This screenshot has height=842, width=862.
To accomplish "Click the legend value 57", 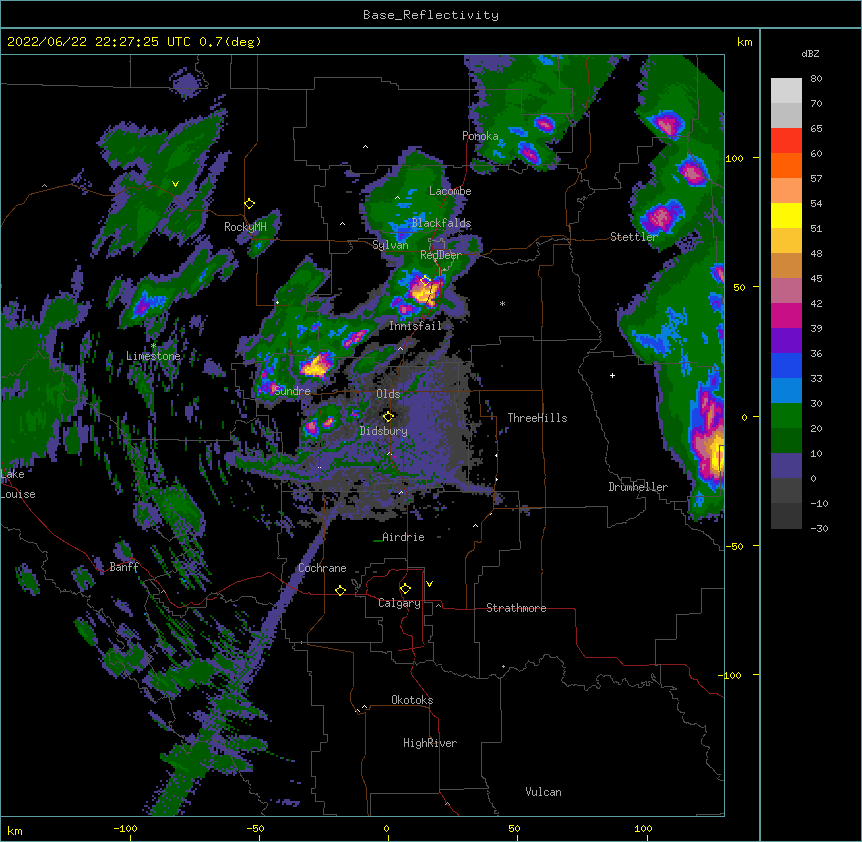I will pos(816,179).
